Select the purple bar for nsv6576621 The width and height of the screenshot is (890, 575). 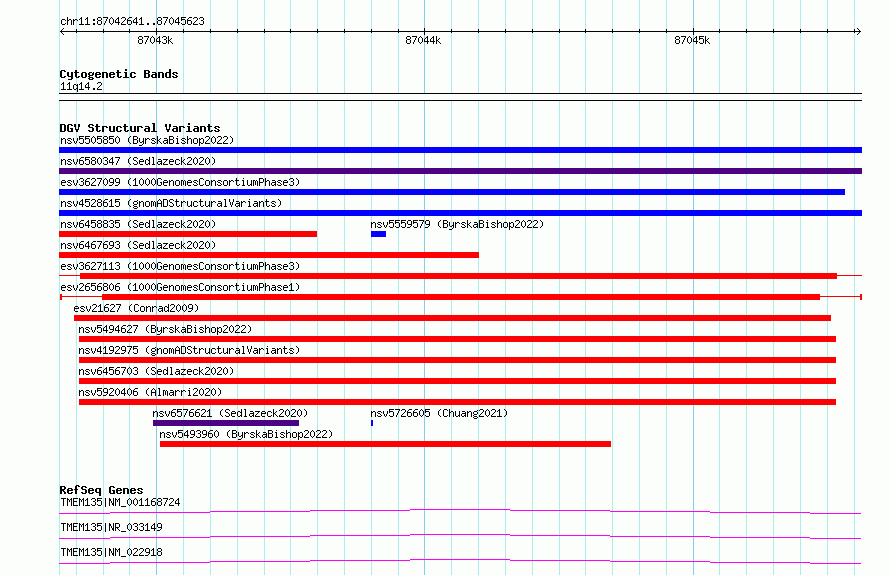click(x=226, y=423)
